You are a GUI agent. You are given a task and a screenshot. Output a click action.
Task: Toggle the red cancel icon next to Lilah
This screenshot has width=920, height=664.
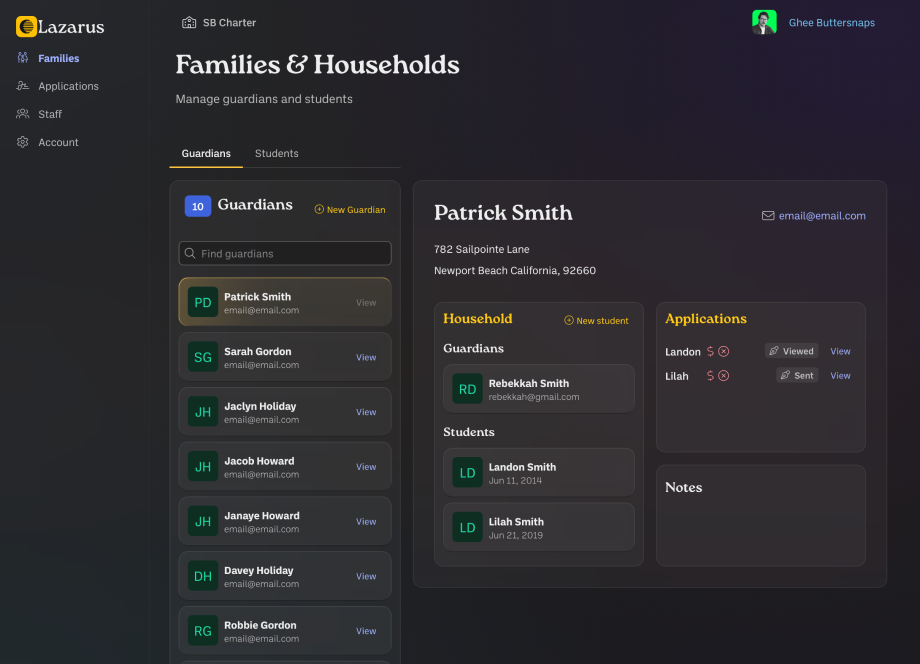click(x=725, y=376)
